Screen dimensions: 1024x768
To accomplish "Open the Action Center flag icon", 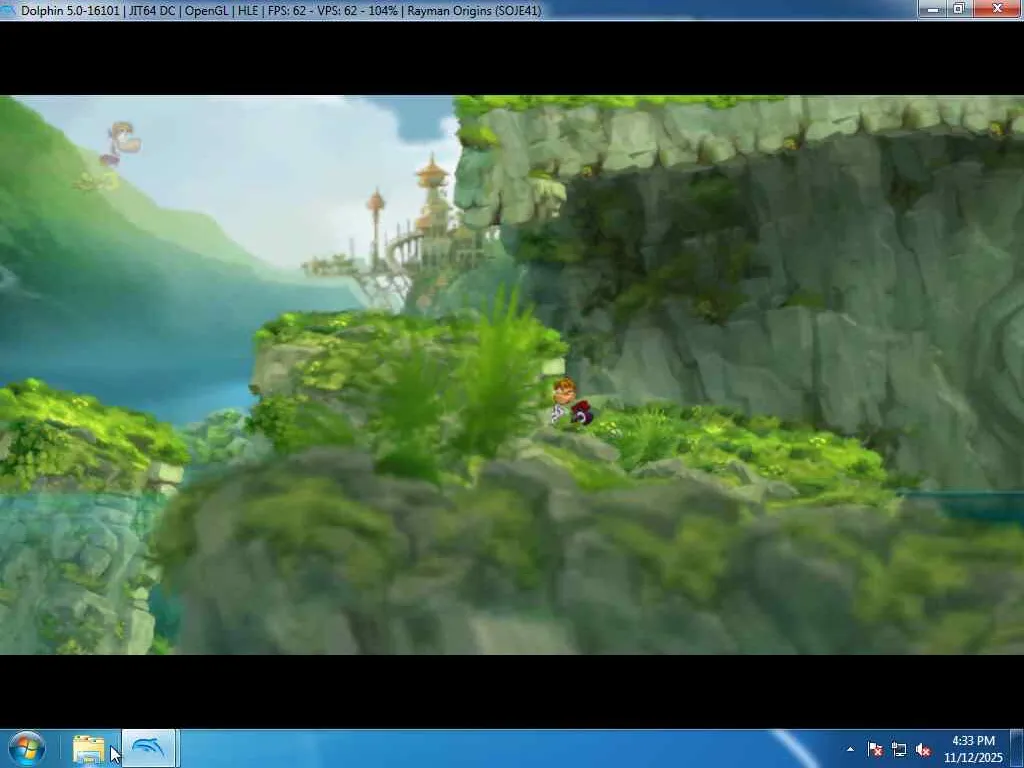I will click(x=875, y=749).
